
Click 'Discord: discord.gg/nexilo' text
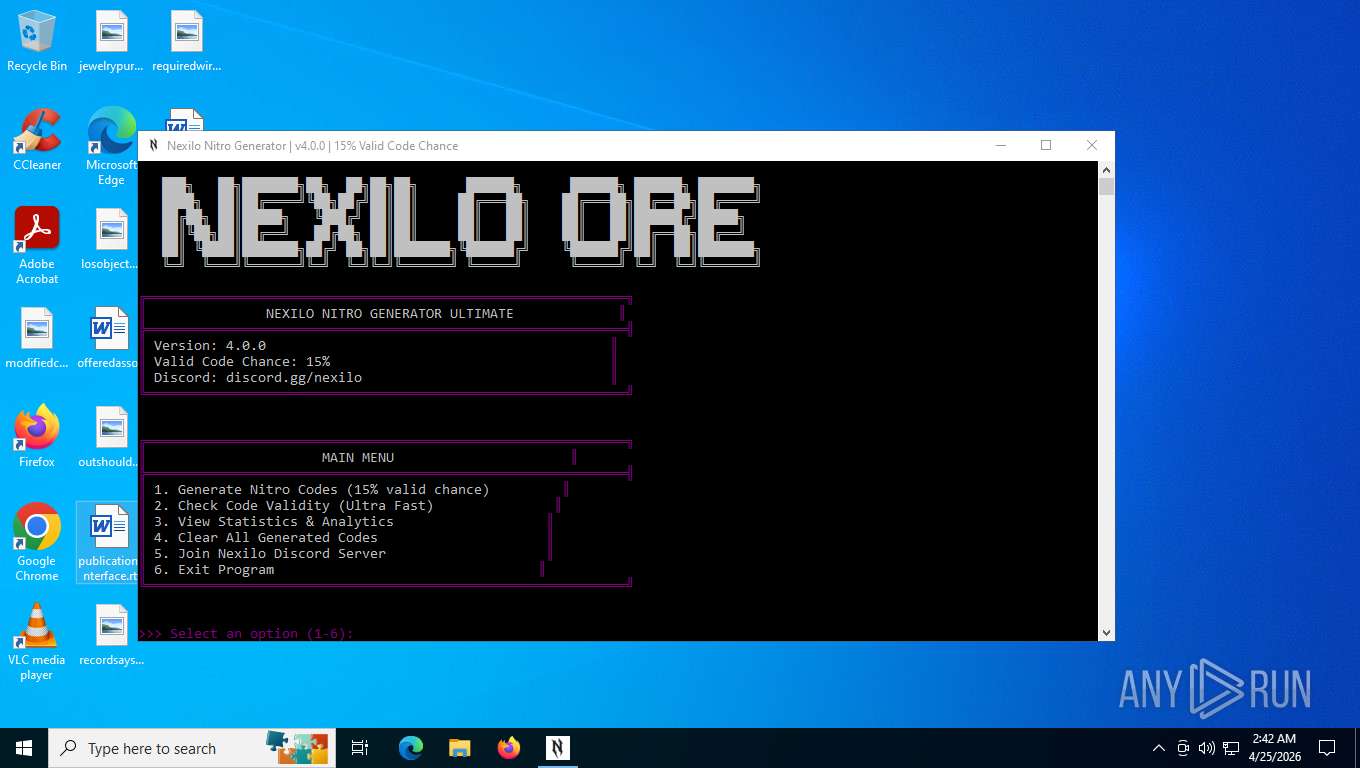tap(258, 378)
